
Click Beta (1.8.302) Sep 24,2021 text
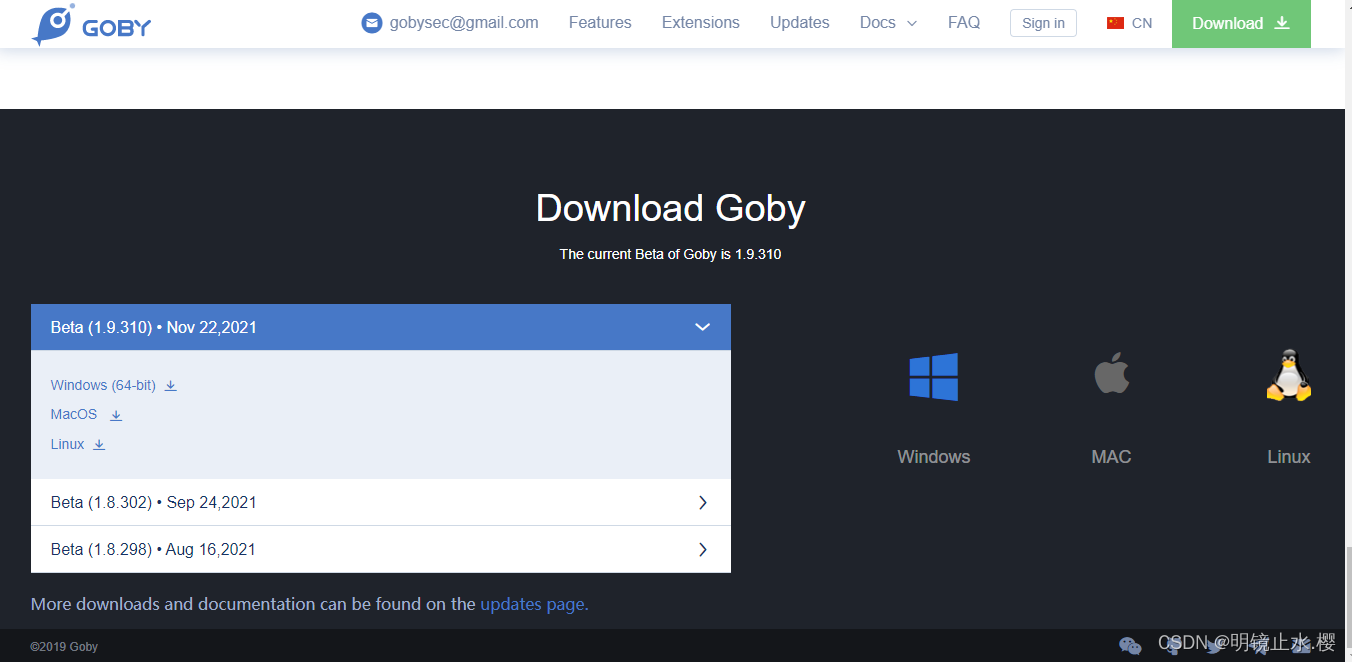point(154,502)
